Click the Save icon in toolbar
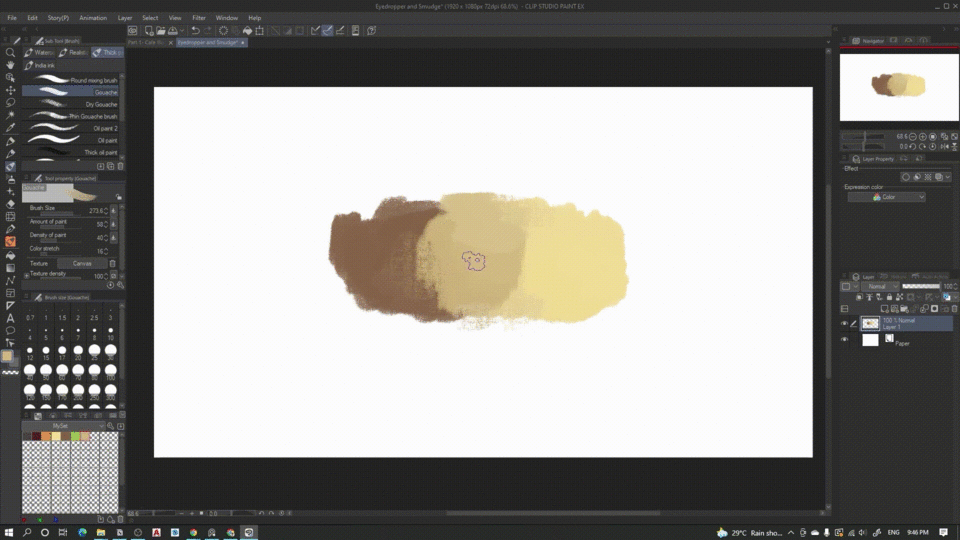 tap(173, 31)
